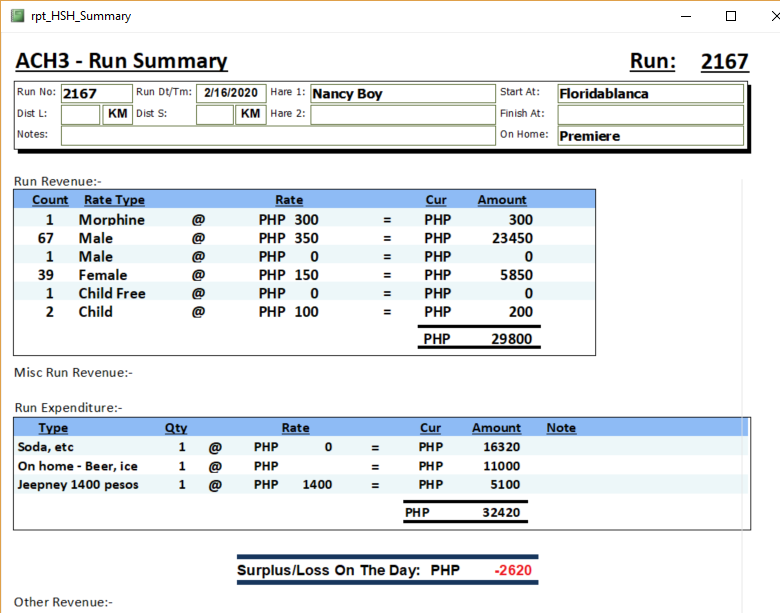Click the Jeepney 1400 pesos expenditure entry
The image size is (780, 613).
tap(78, 485)
